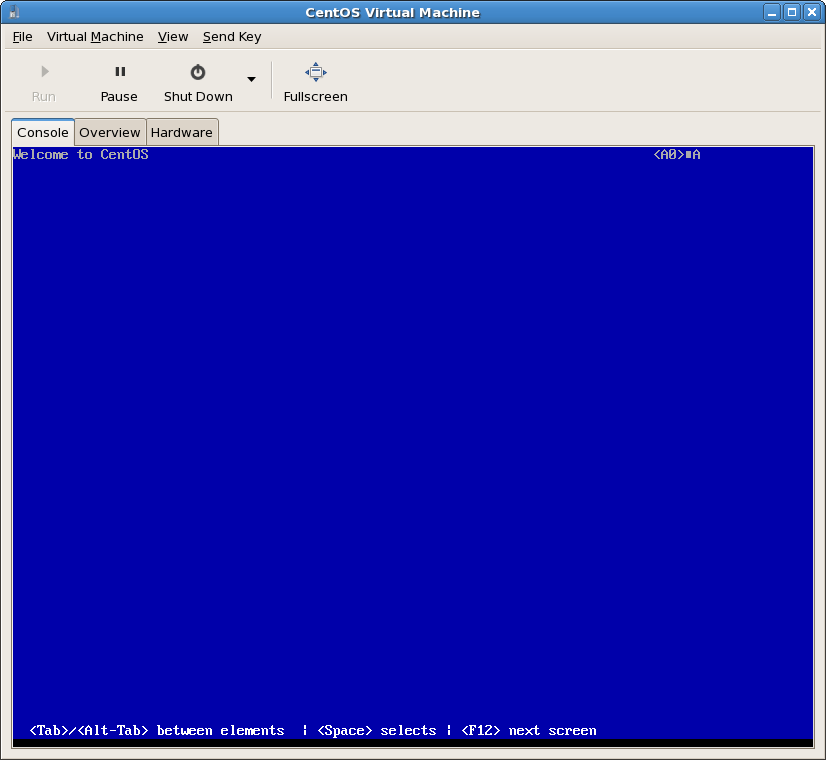Switch to the Console tab
This screenshot has width=826, height=760.
click(x=43, y=132)
